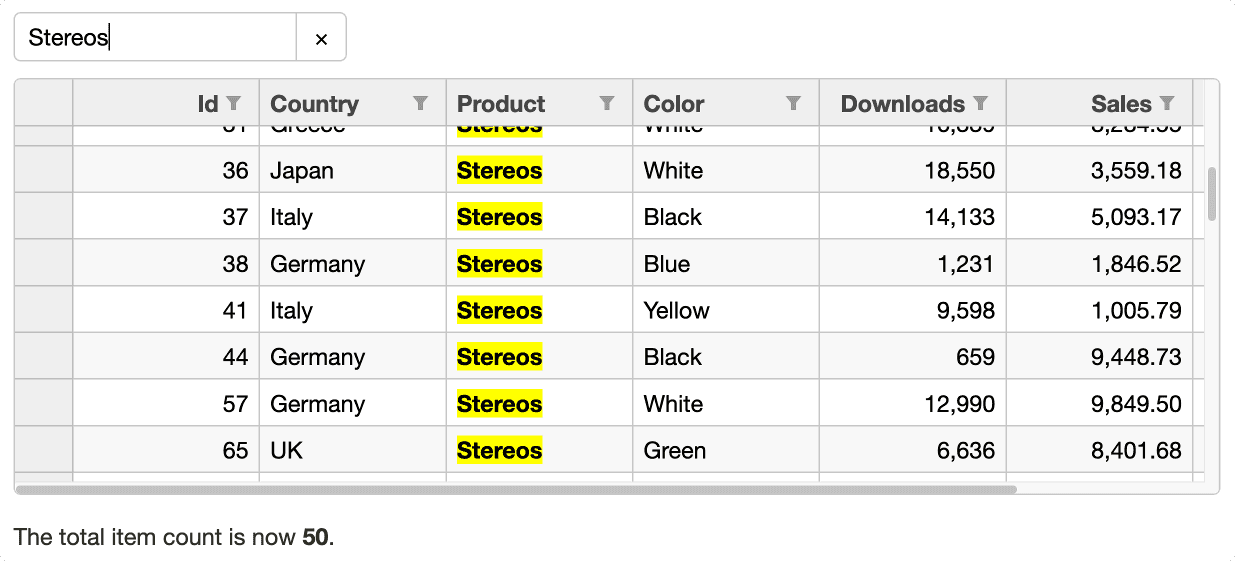
Task: Sort by the Color column header
Action: (x=674, y=104)
